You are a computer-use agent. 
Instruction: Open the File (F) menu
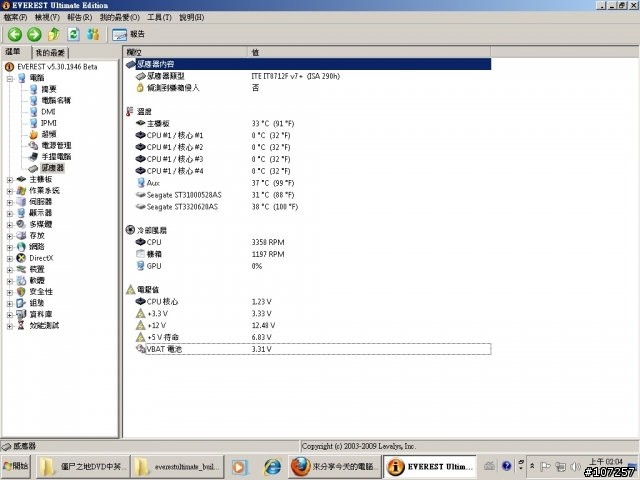15,17
